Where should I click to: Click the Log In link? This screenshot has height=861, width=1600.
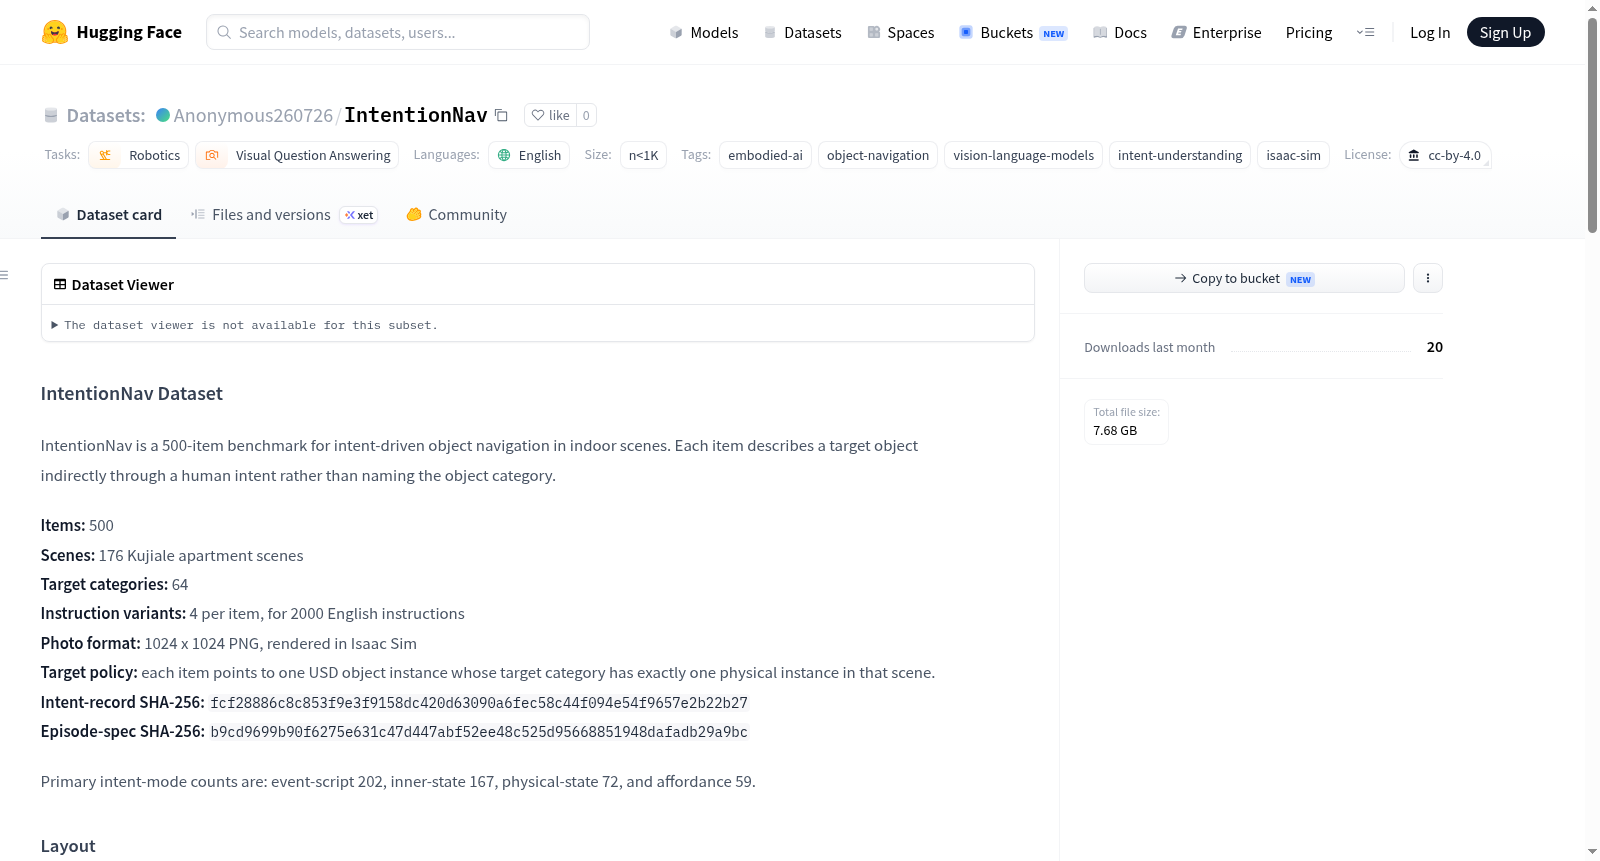pos(1430,32)
